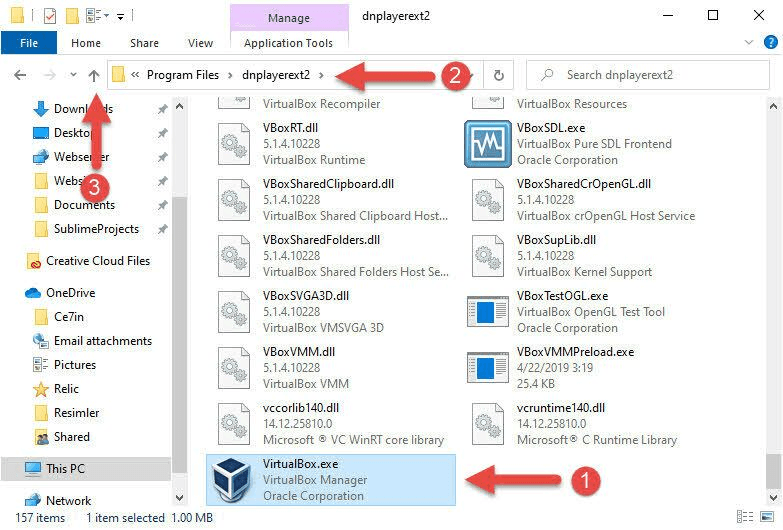This screenshot has height=530, width=783.
Task: Open the Creative Cloud Files icon
Action: 33,261
